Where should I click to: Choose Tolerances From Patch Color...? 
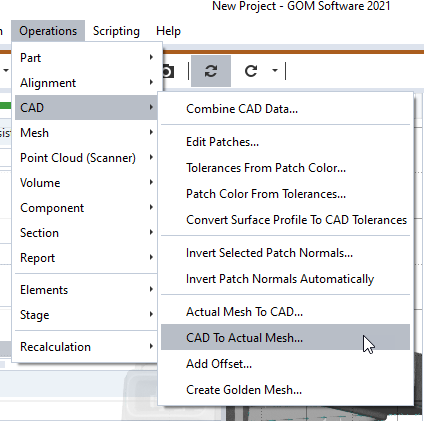[x=285, y=168]
